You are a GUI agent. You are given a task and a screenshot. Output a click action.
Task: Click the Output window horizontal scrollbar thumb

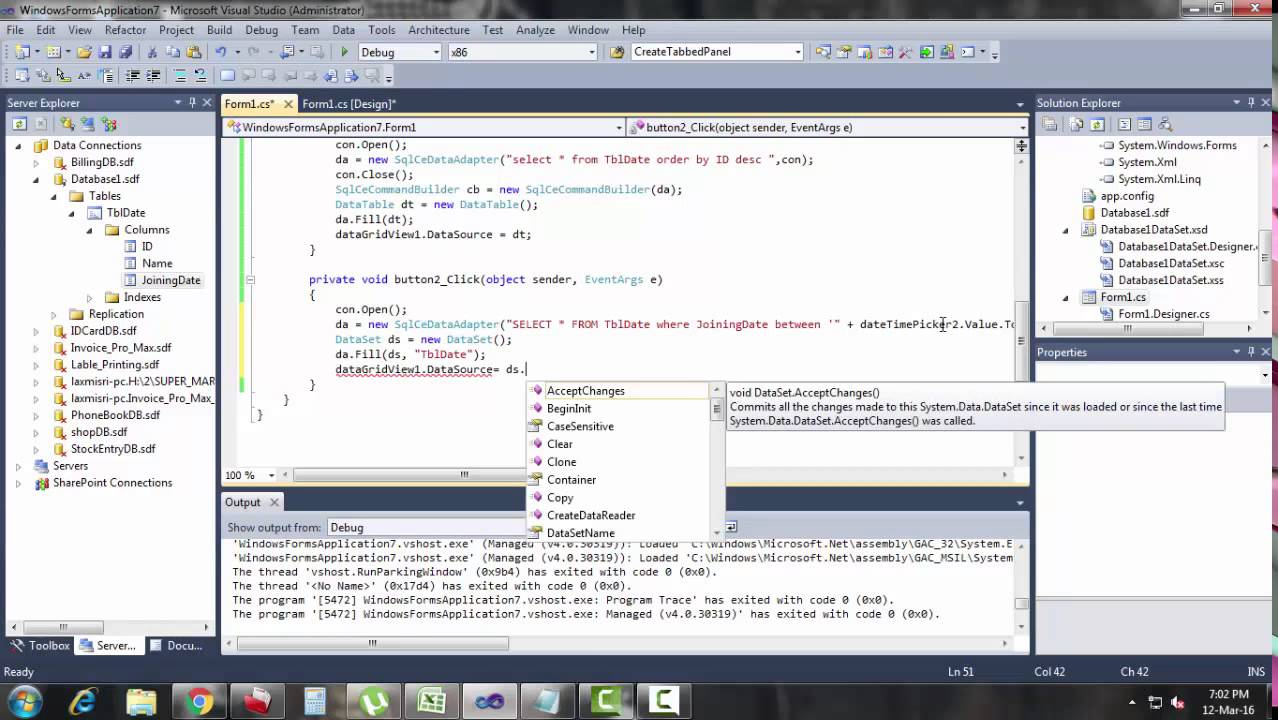(x=372, y=643)
